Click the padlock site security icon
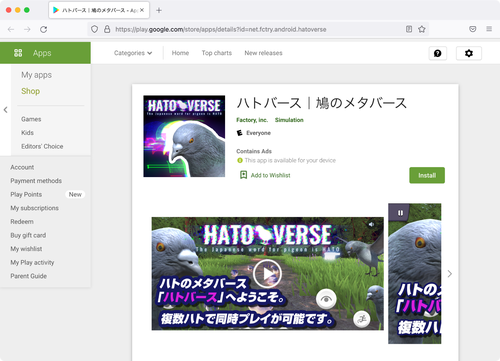Screen dimensions: 500x361 pos(107,29)
